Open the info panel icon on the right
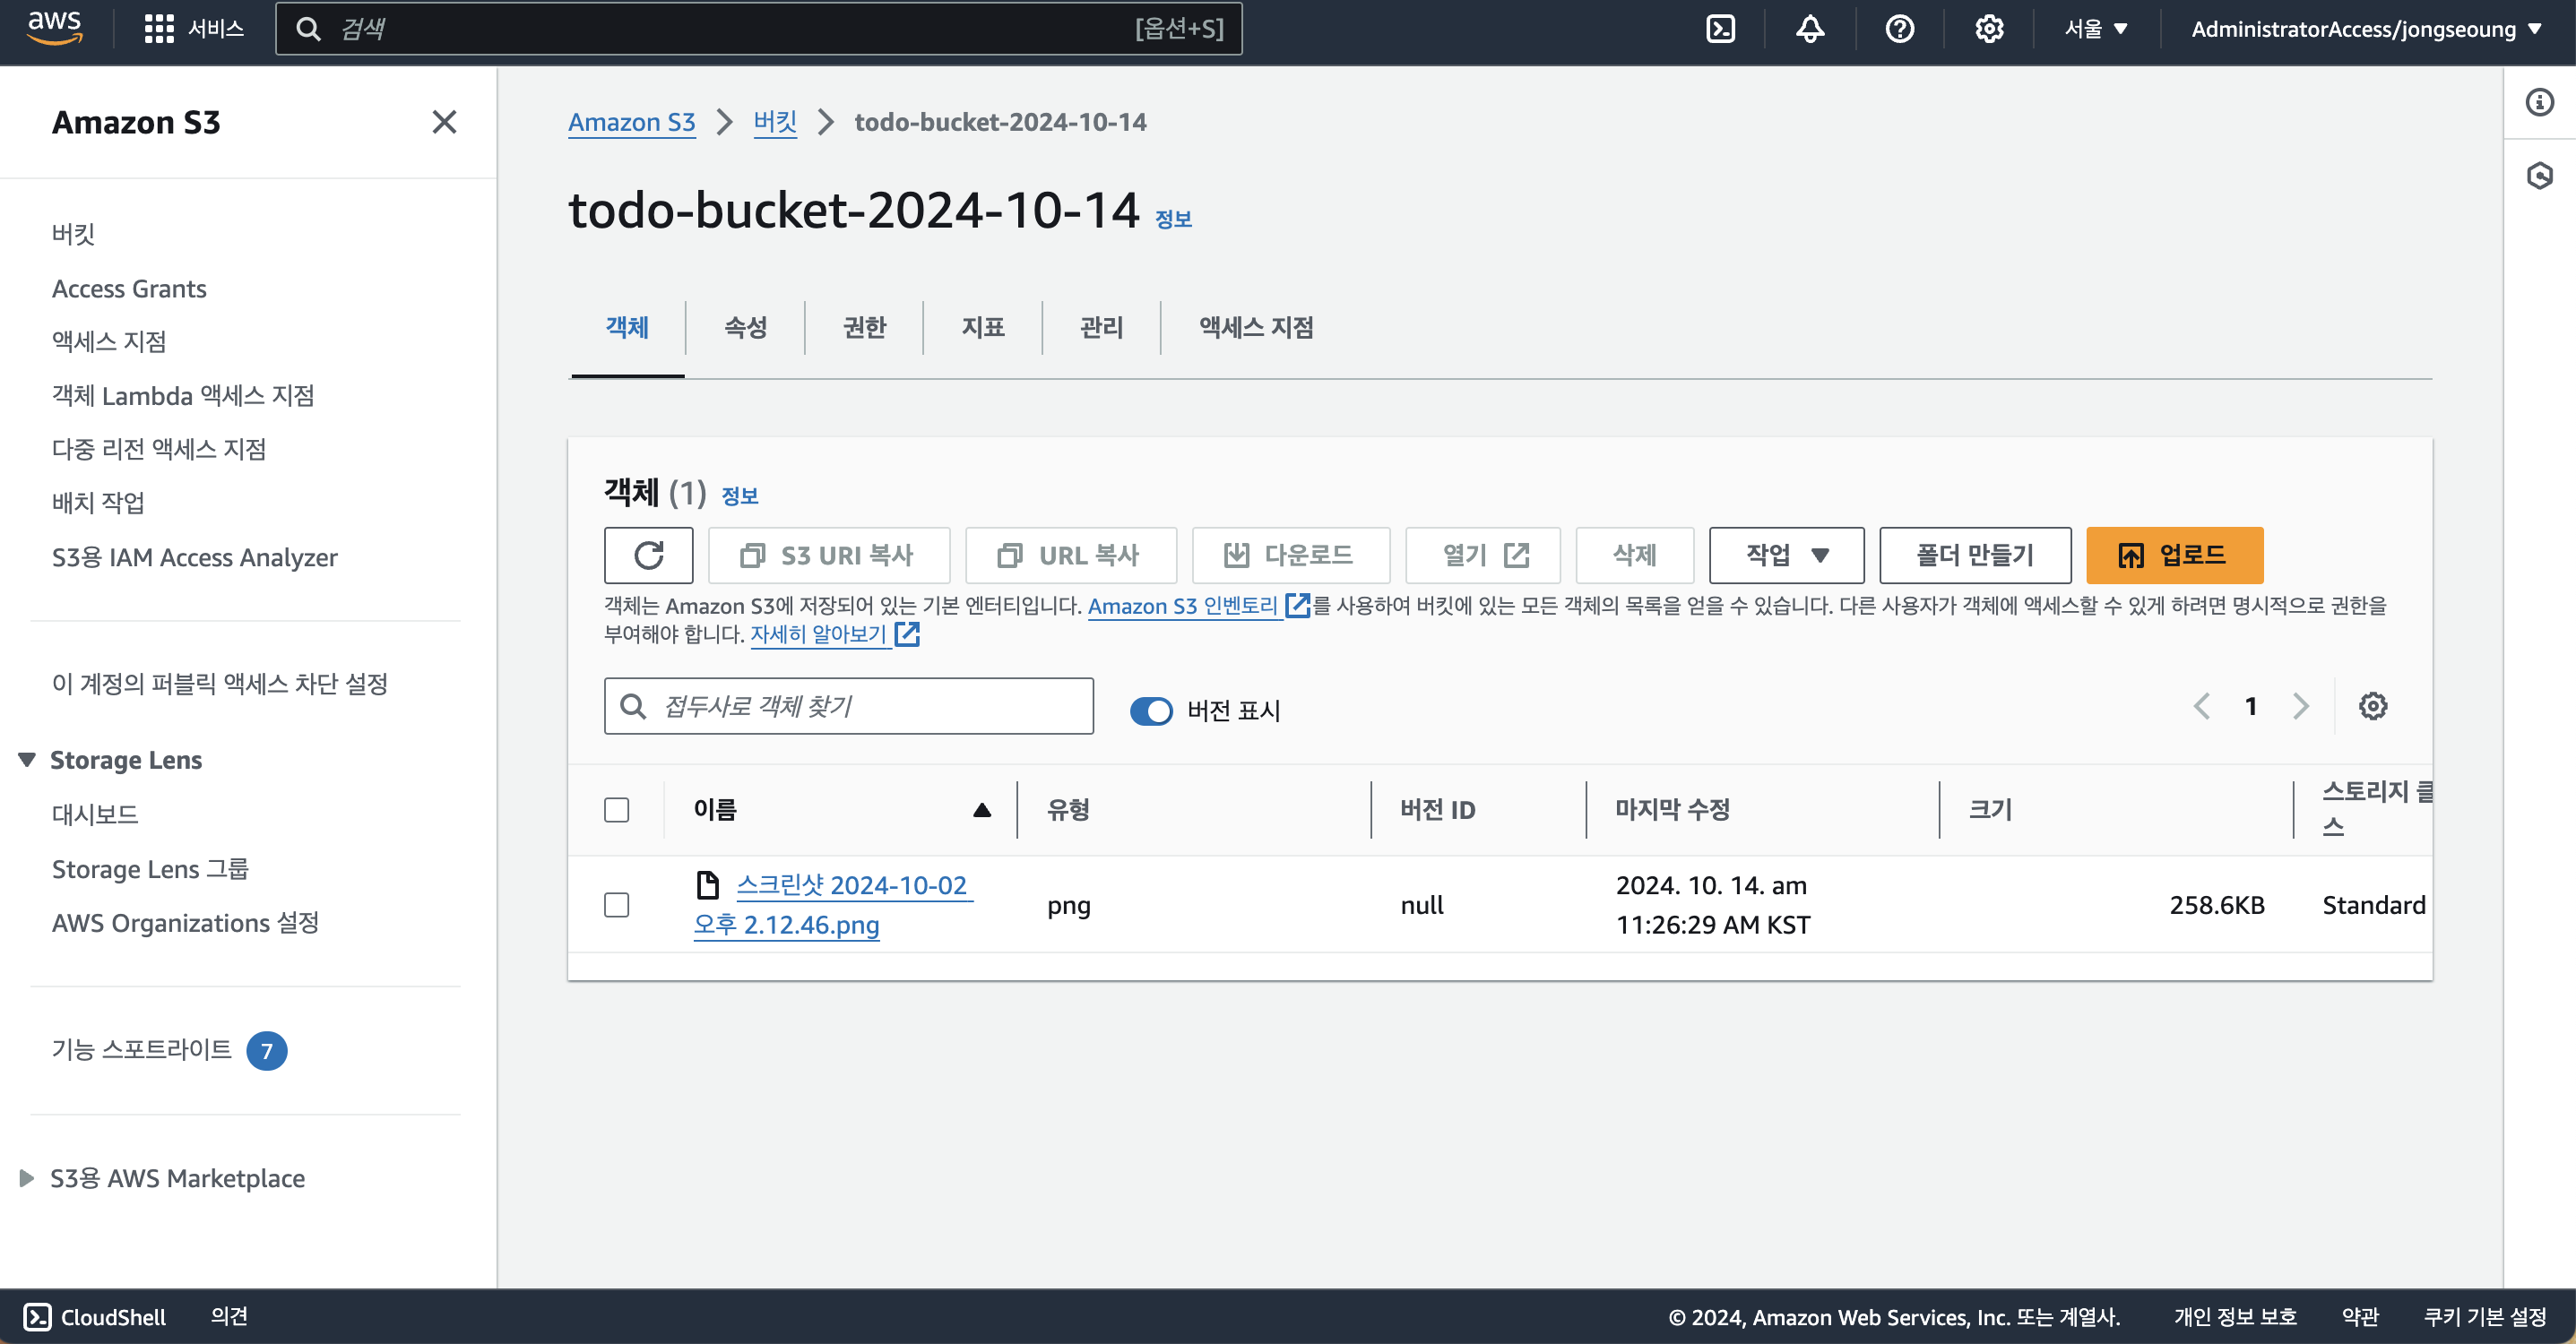The image size is (2576, 1344). [2539, 102]
